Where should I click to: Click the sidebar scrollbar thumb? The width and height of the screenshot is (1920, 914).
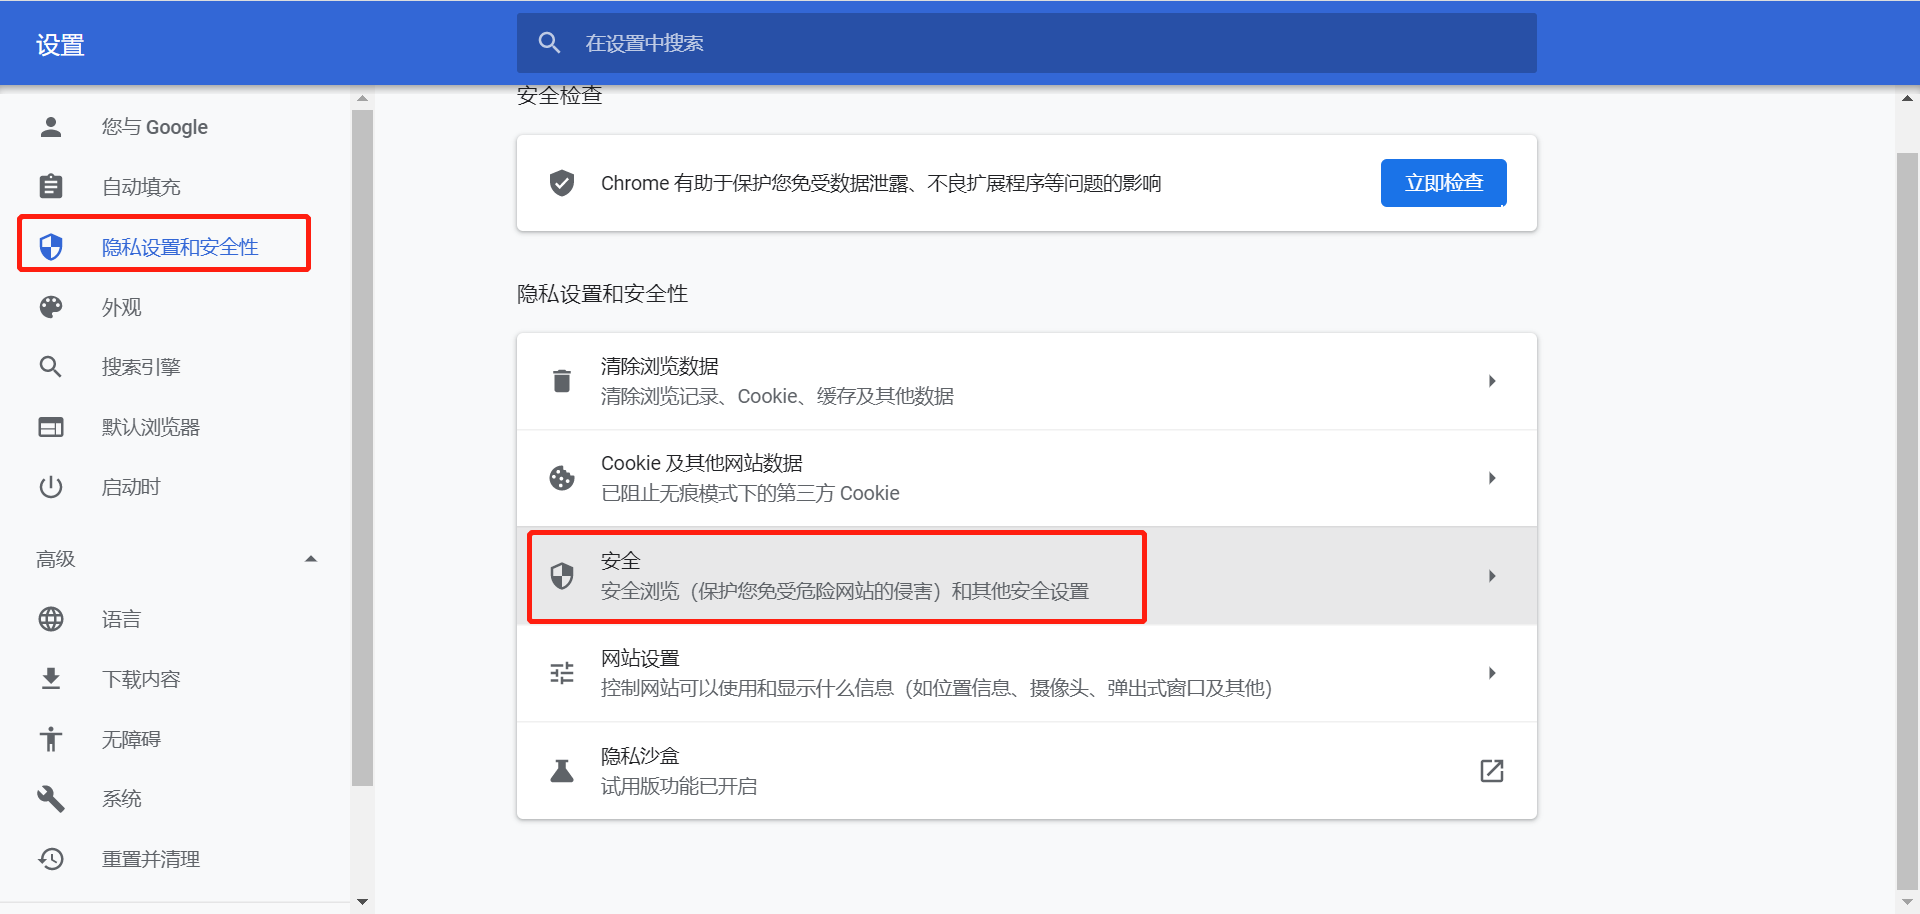[362, 448]
